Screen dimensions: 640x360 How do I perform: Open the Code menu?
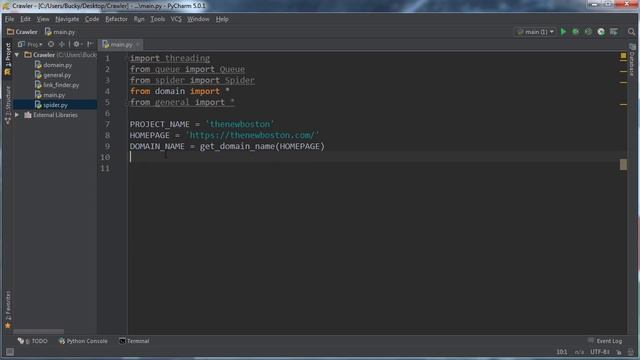click(92, 19)
